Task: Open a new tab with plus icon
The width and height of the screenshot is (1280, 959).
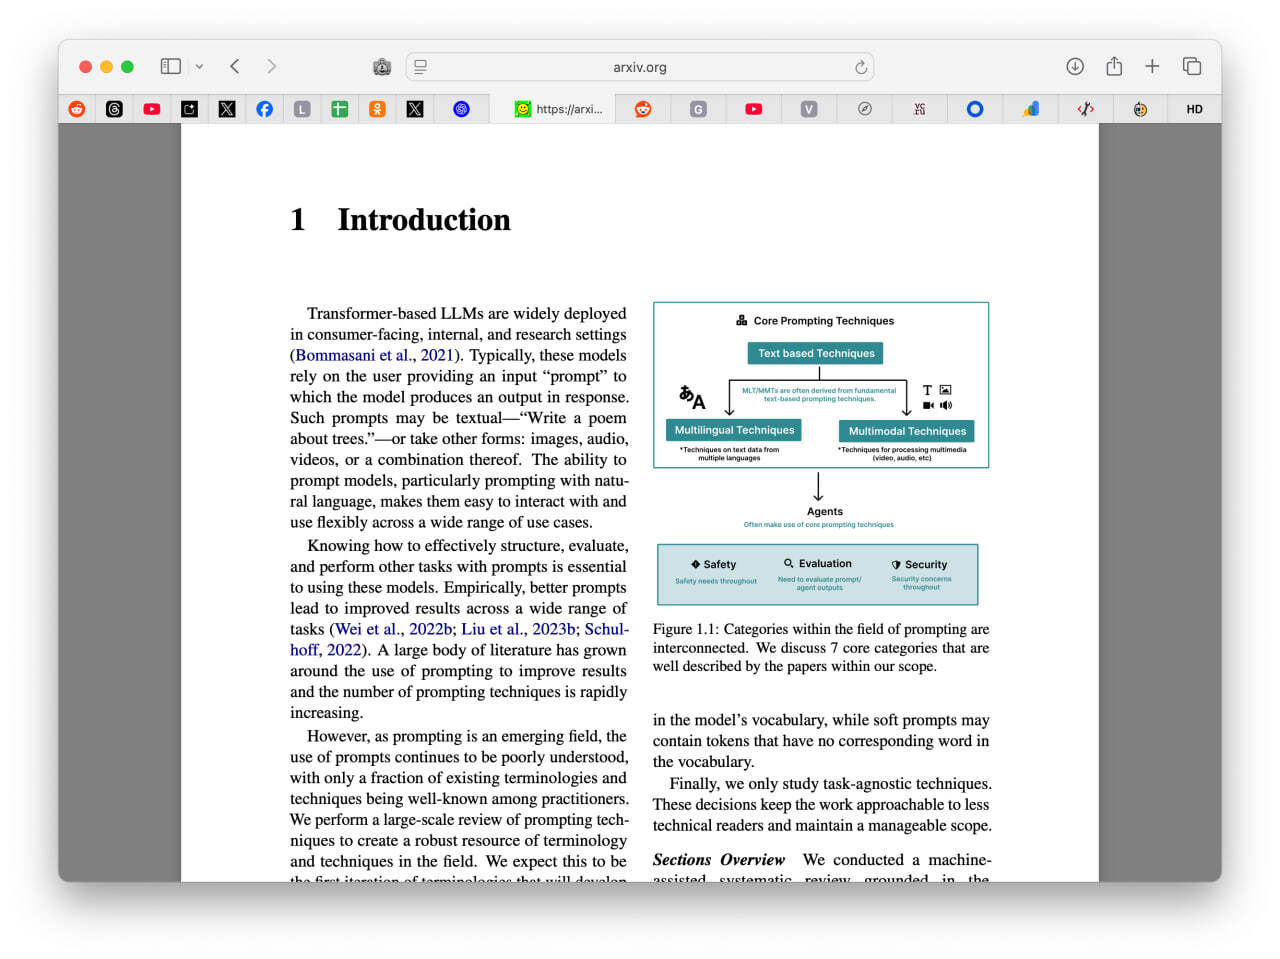Action: point(1152,66)
